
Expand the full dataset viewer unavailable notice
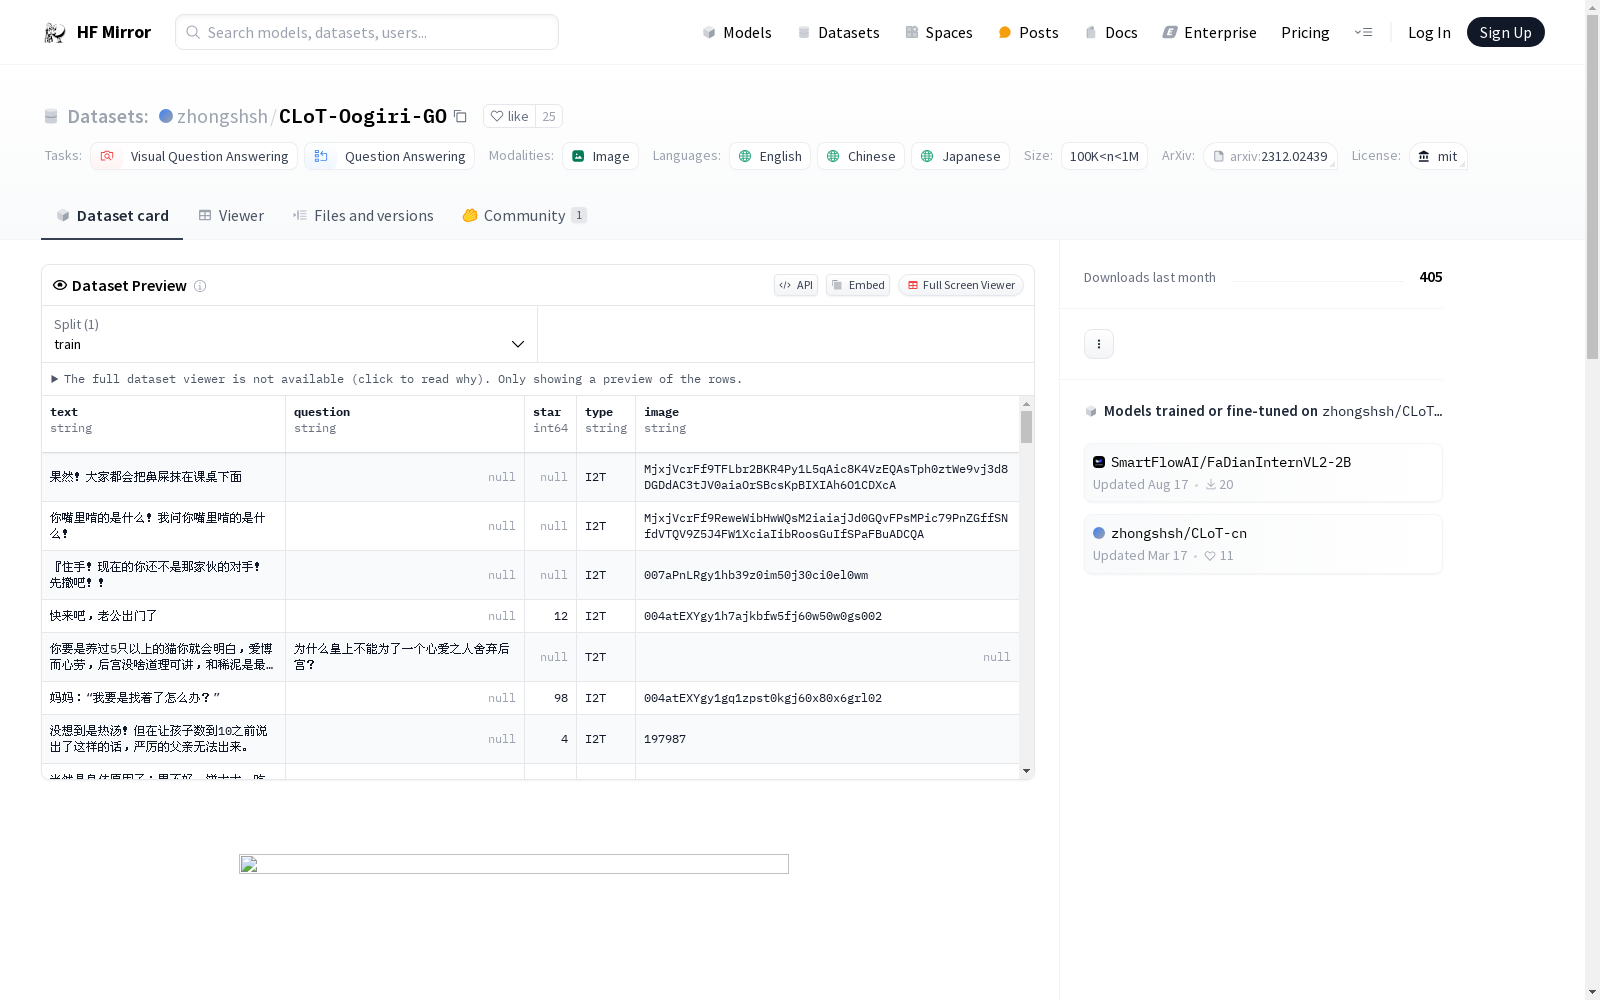pos(397,379)
